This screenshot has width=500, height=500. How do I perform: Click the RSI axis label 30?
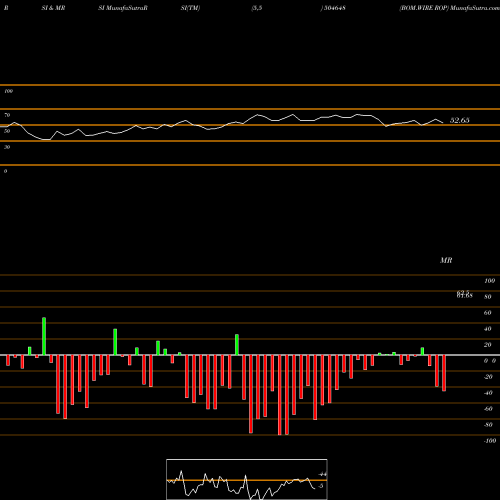click(x=7, y=147)
